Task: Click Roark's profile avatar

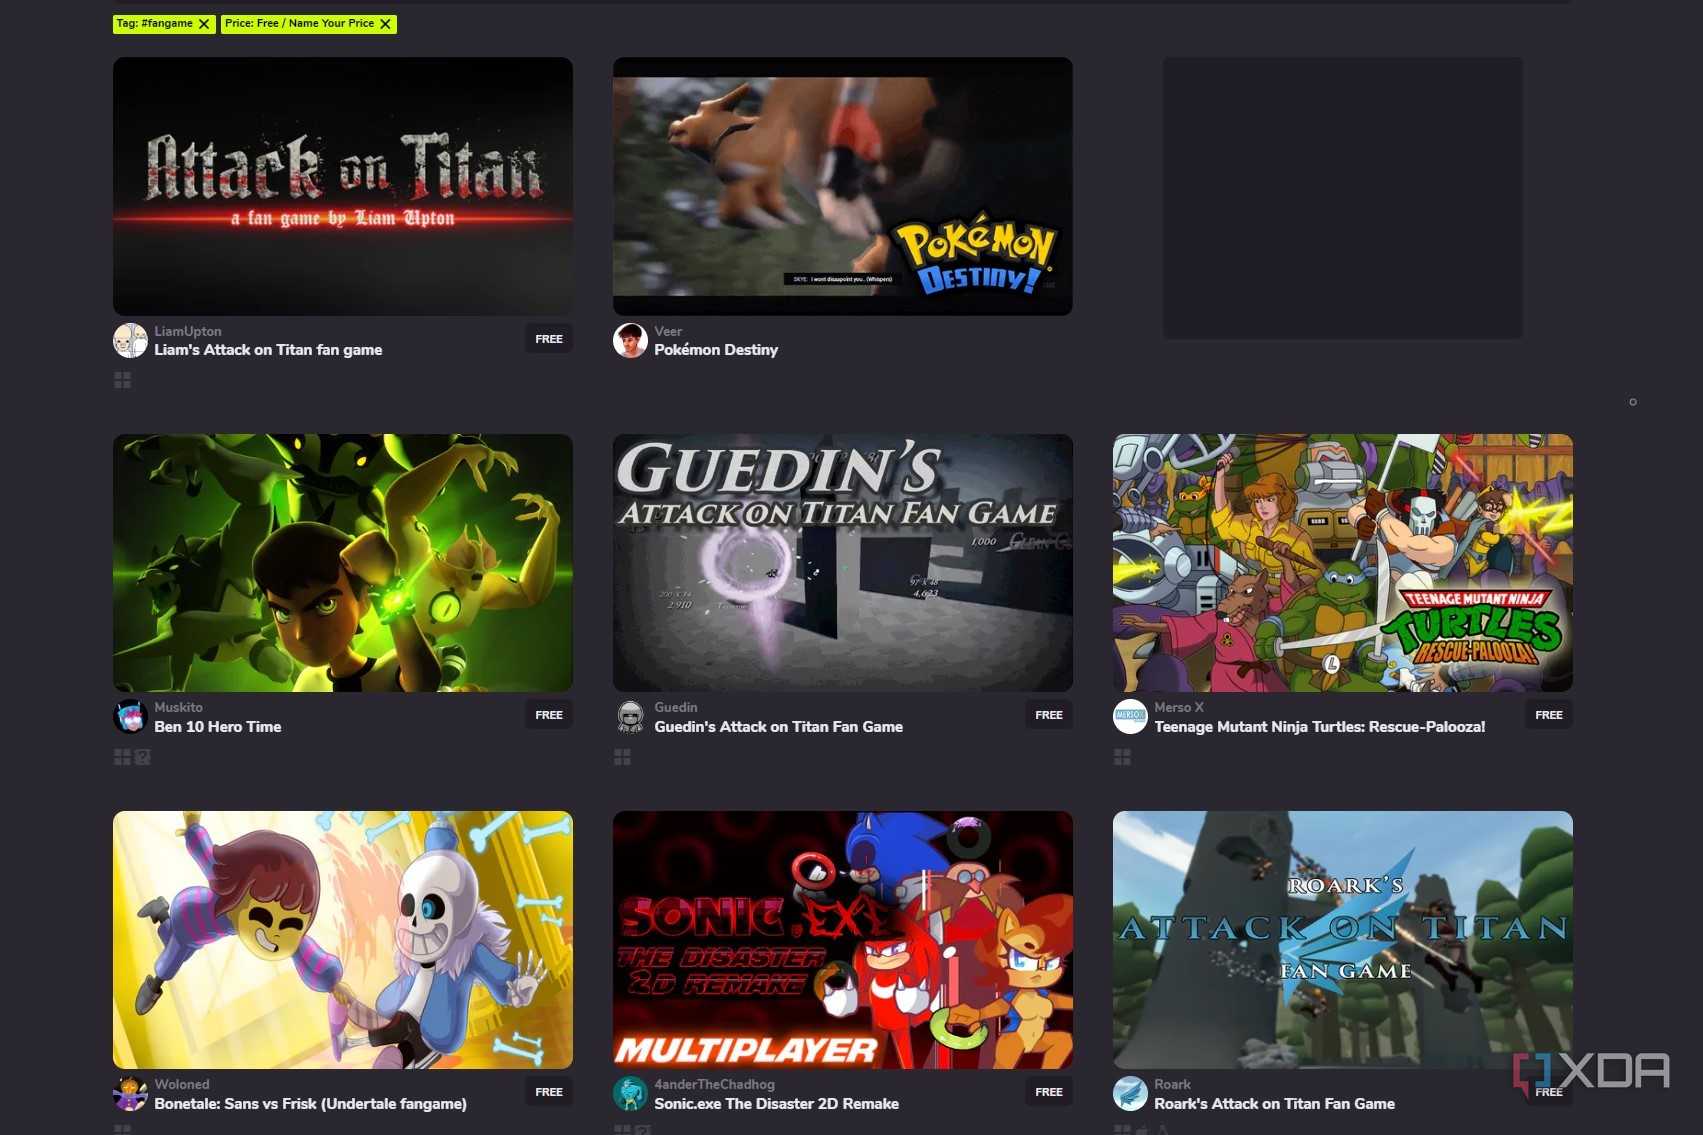Action: tap(1130, 1094)
